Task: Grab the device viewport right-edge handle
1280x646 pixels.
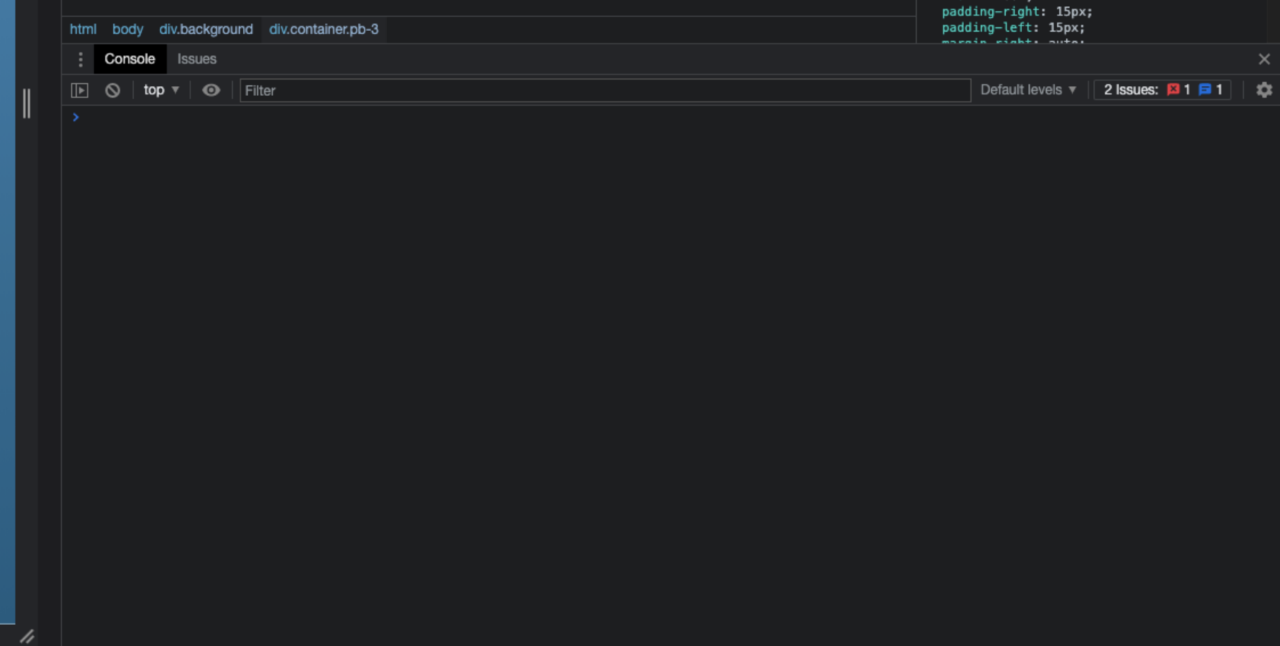Action: tap(27, 103)
